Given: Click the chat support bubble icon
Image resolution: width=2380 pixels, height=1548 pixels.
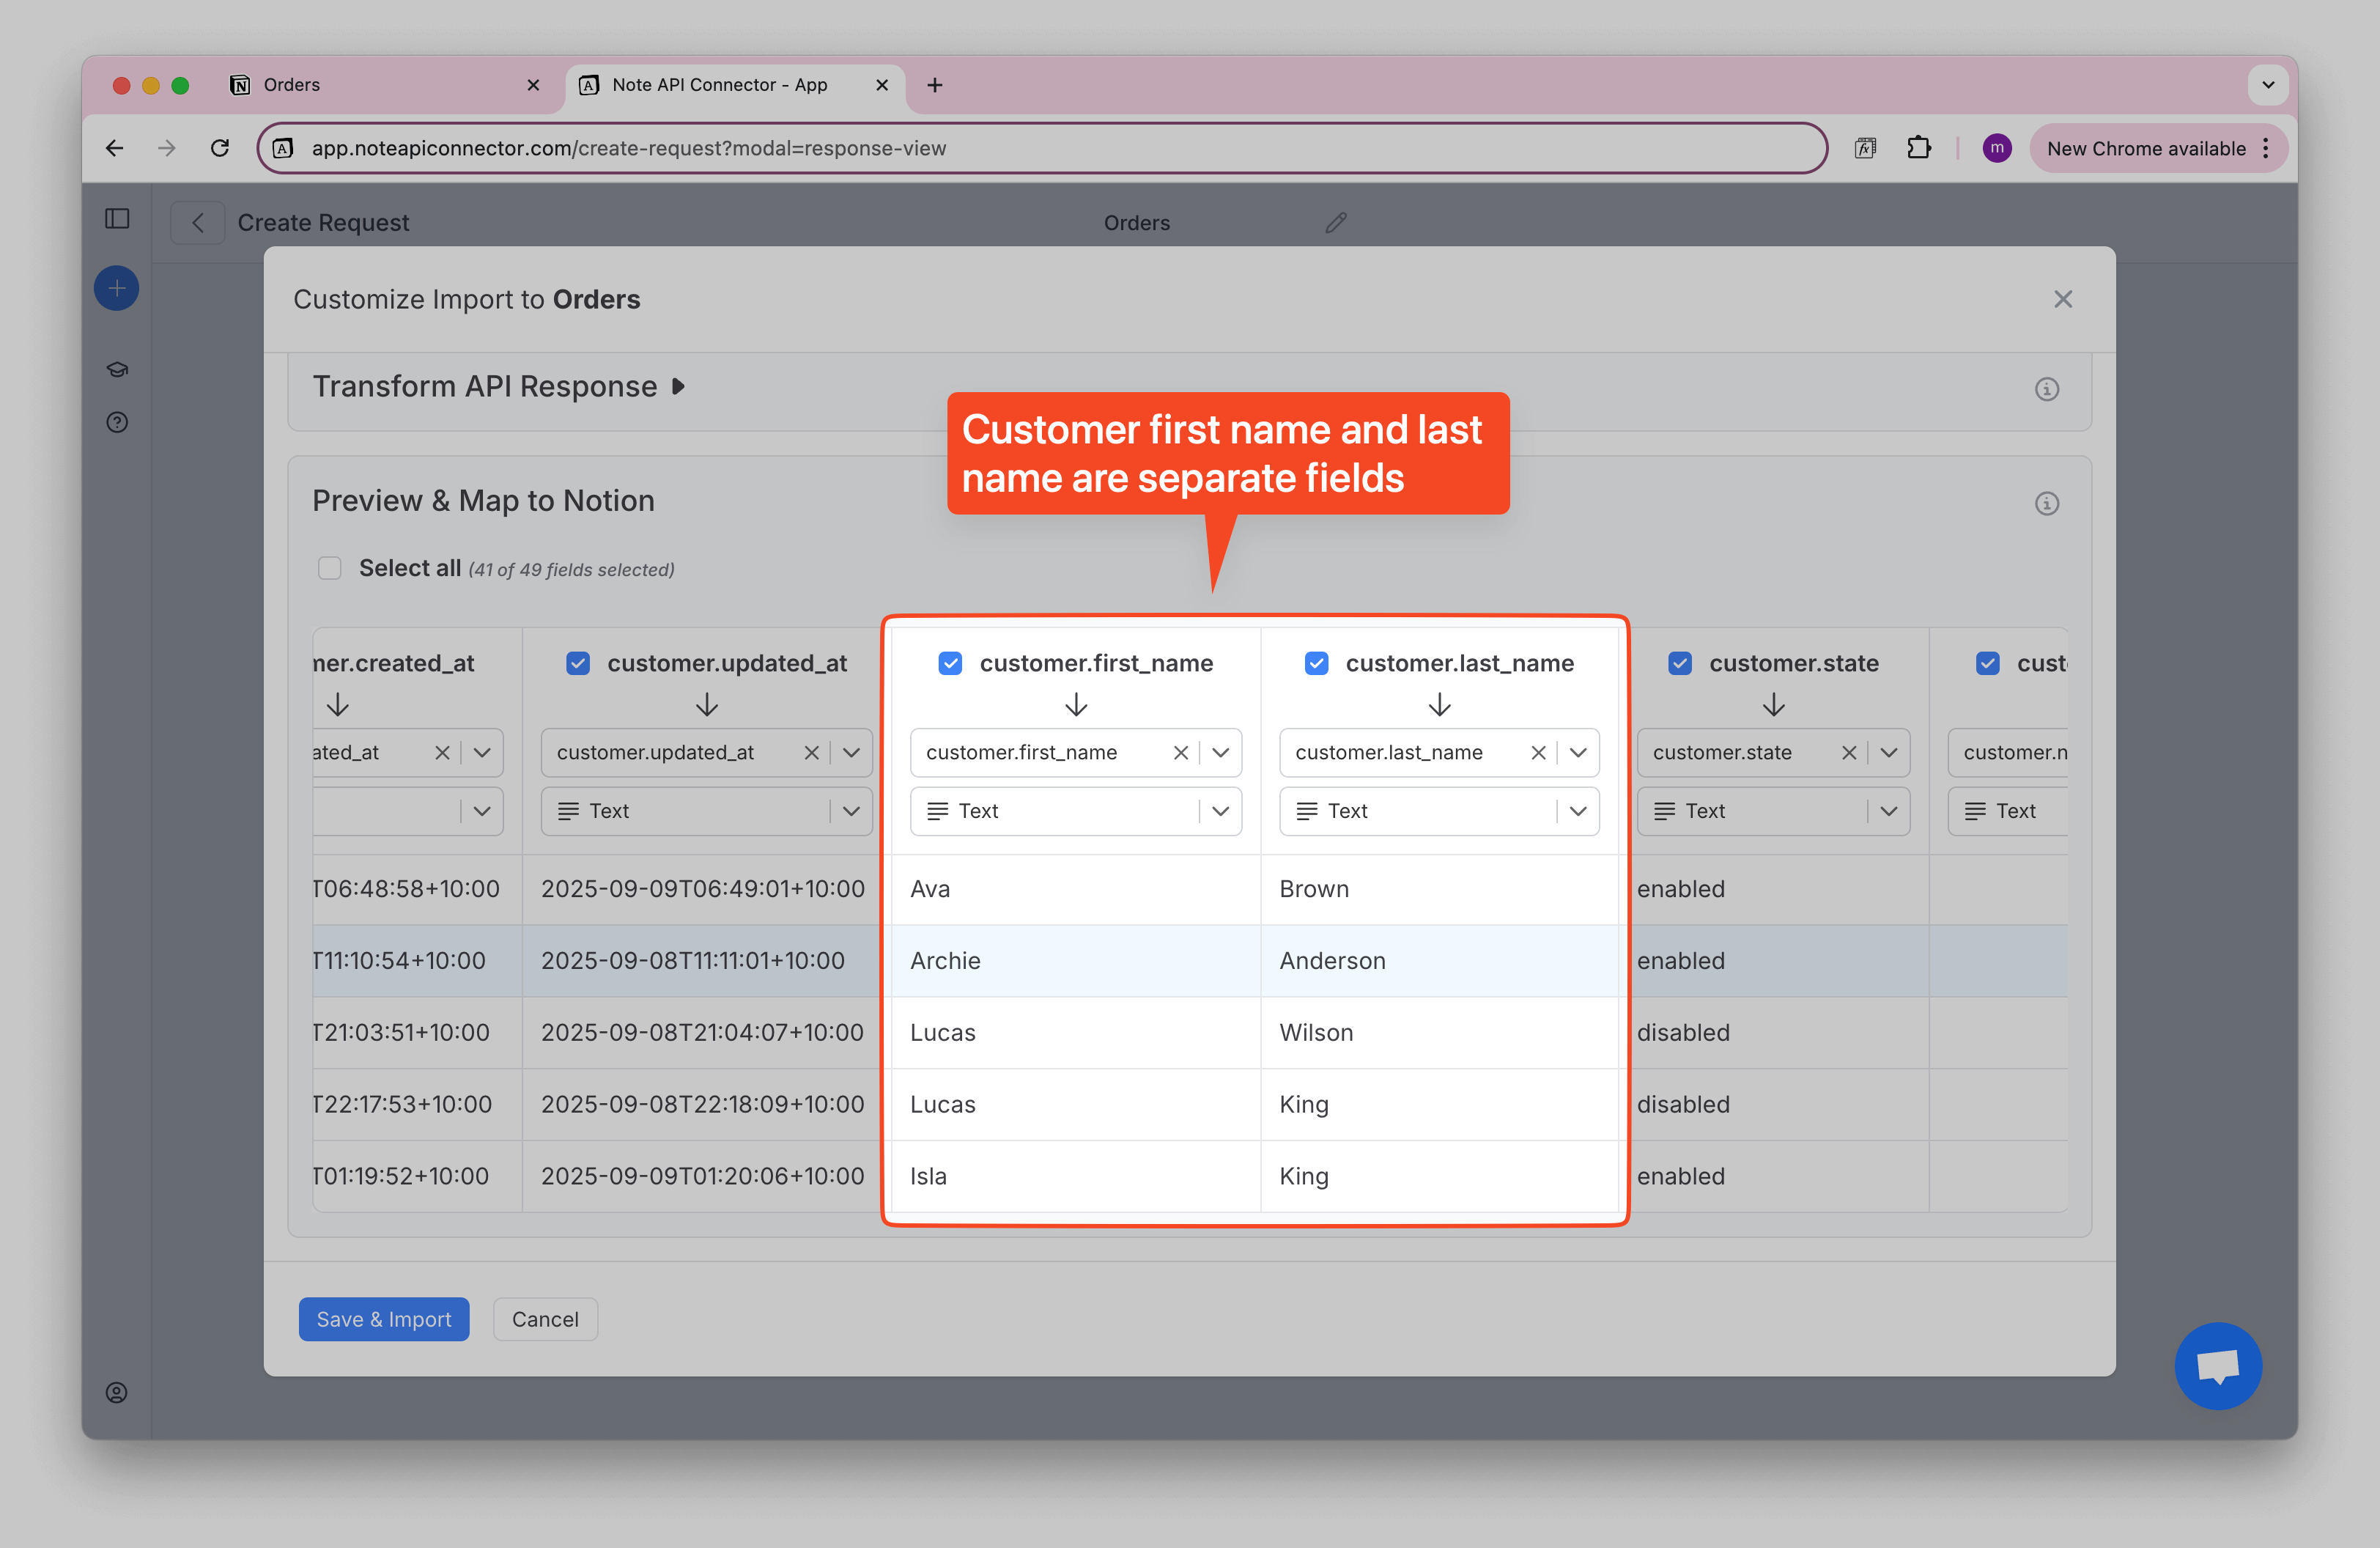Looking at the screenshot, I should (x=2217, y=1365).
